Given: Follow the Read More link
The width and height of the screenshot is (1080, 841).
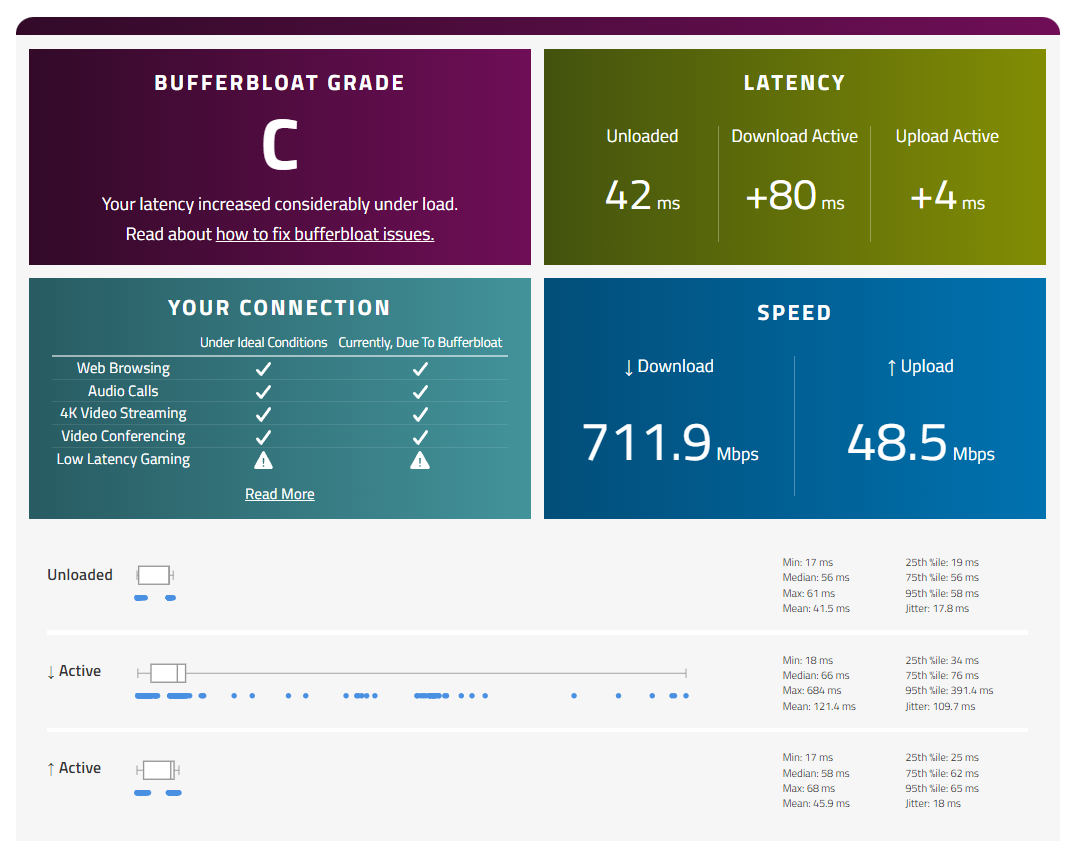Looking at the screenshot, I should [x=280, y=494].
